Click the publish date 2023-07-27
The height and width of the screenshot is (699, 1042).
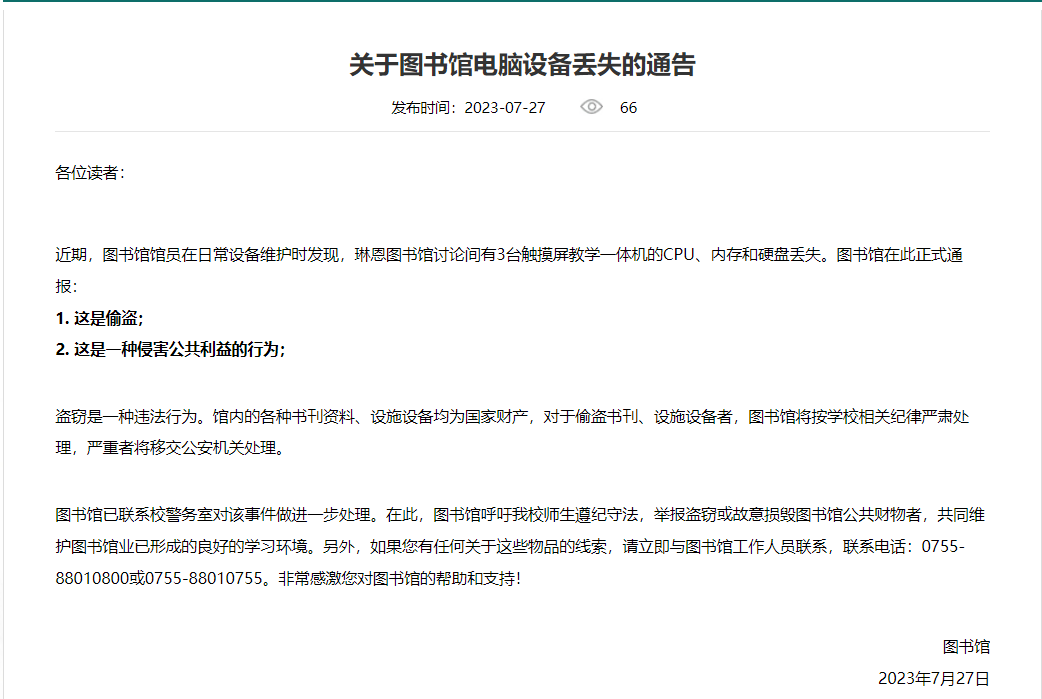coord(505,108)
